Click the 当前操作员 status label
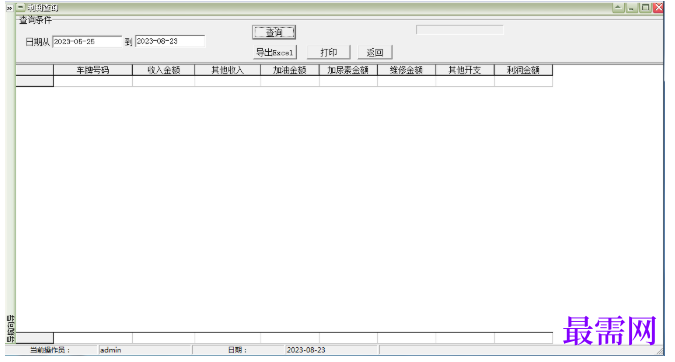Image resolution: width=675 pixels, height=362 pixels. click(50, 350)
